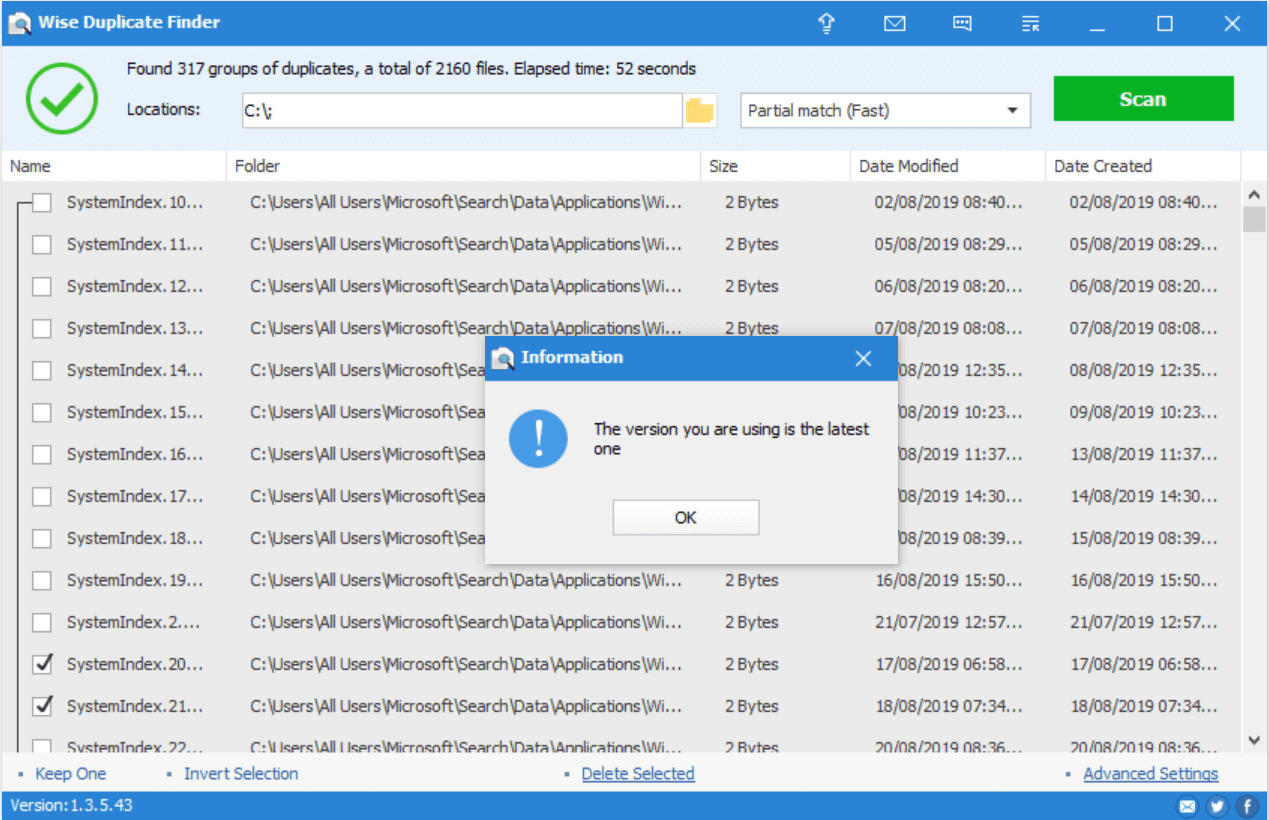The height and width of the screenshot is (820, 1269).
Task: Close the Information dialog with X
Action: pyautogui.click(x=863, y=358)
